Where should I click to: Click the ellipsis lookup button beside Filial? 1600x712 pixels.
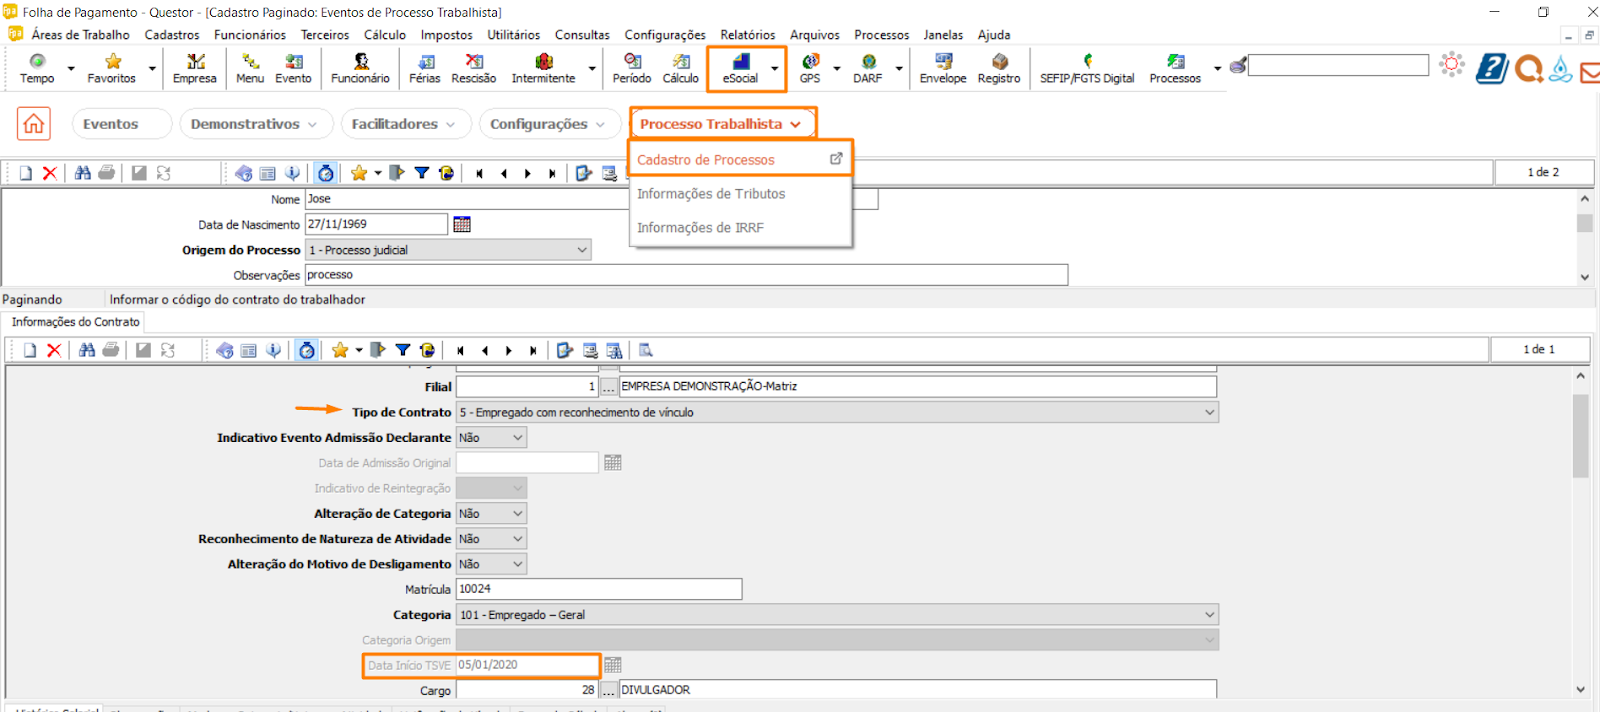[x=609, y=386]
